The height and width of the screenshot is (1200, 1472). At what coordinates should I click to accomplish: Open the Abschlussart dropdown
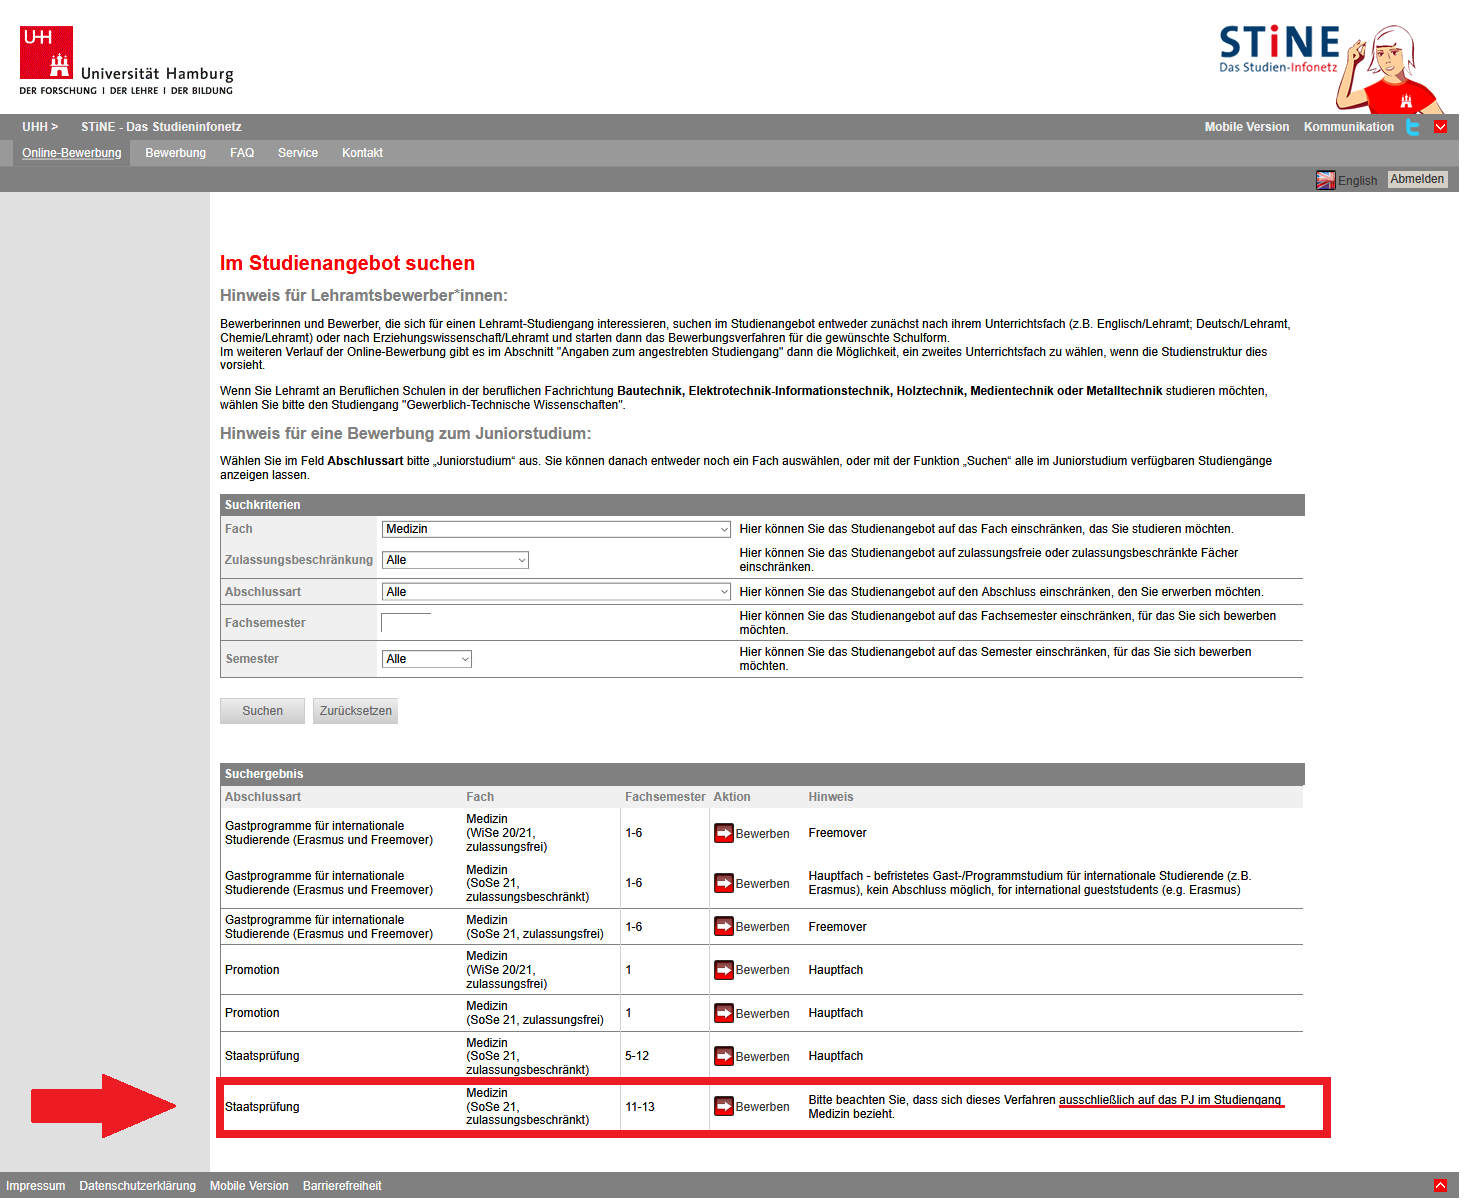coord(556,592)
